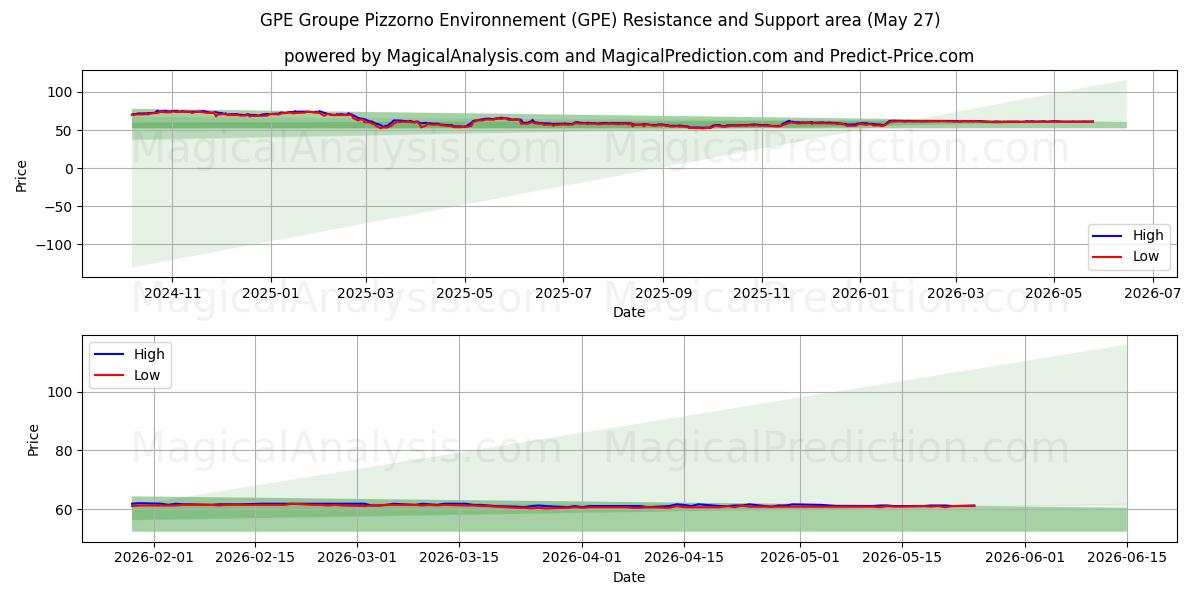Click the '60' price tick in bottom chart
The width and height of the screenshot is (1200, 600).
65,510
